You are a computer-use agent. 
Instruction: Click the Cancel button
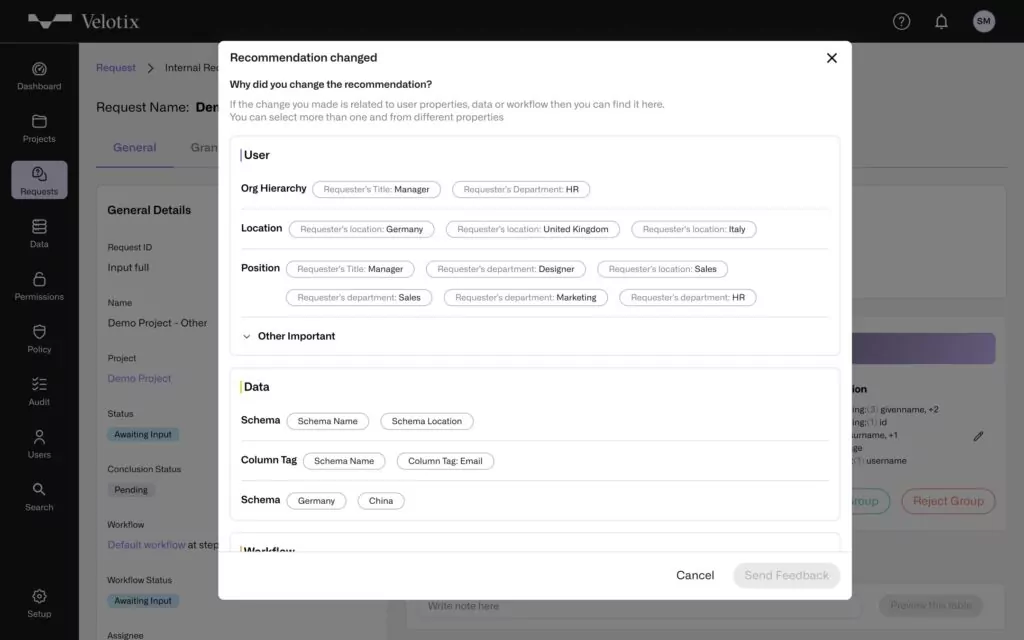(695, 575)
